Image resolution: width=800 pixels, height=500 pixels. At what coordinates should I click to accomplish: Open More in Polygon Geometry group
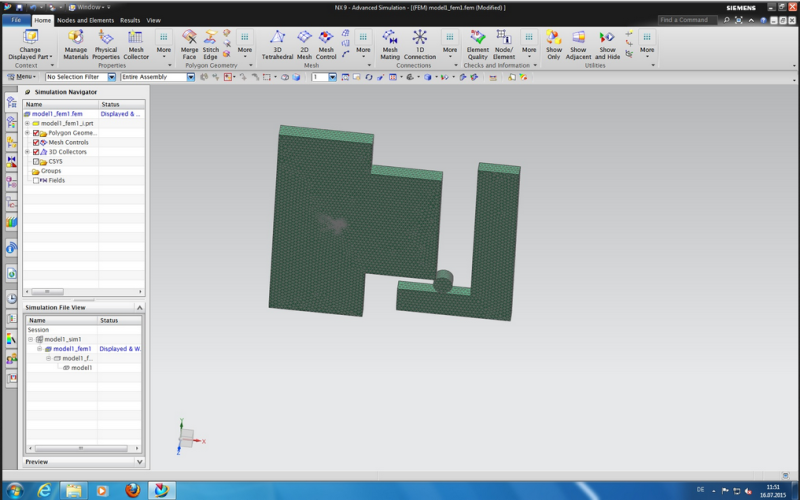pyautogui.click(x=245, y=44)
